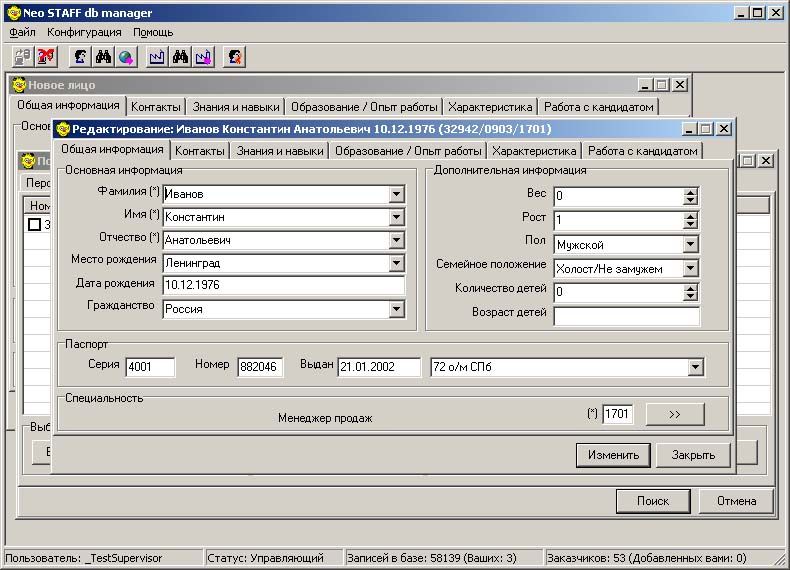Open Характеристика tab in the Новое лицо window
790x570 pixels.
tap(490, 107)
